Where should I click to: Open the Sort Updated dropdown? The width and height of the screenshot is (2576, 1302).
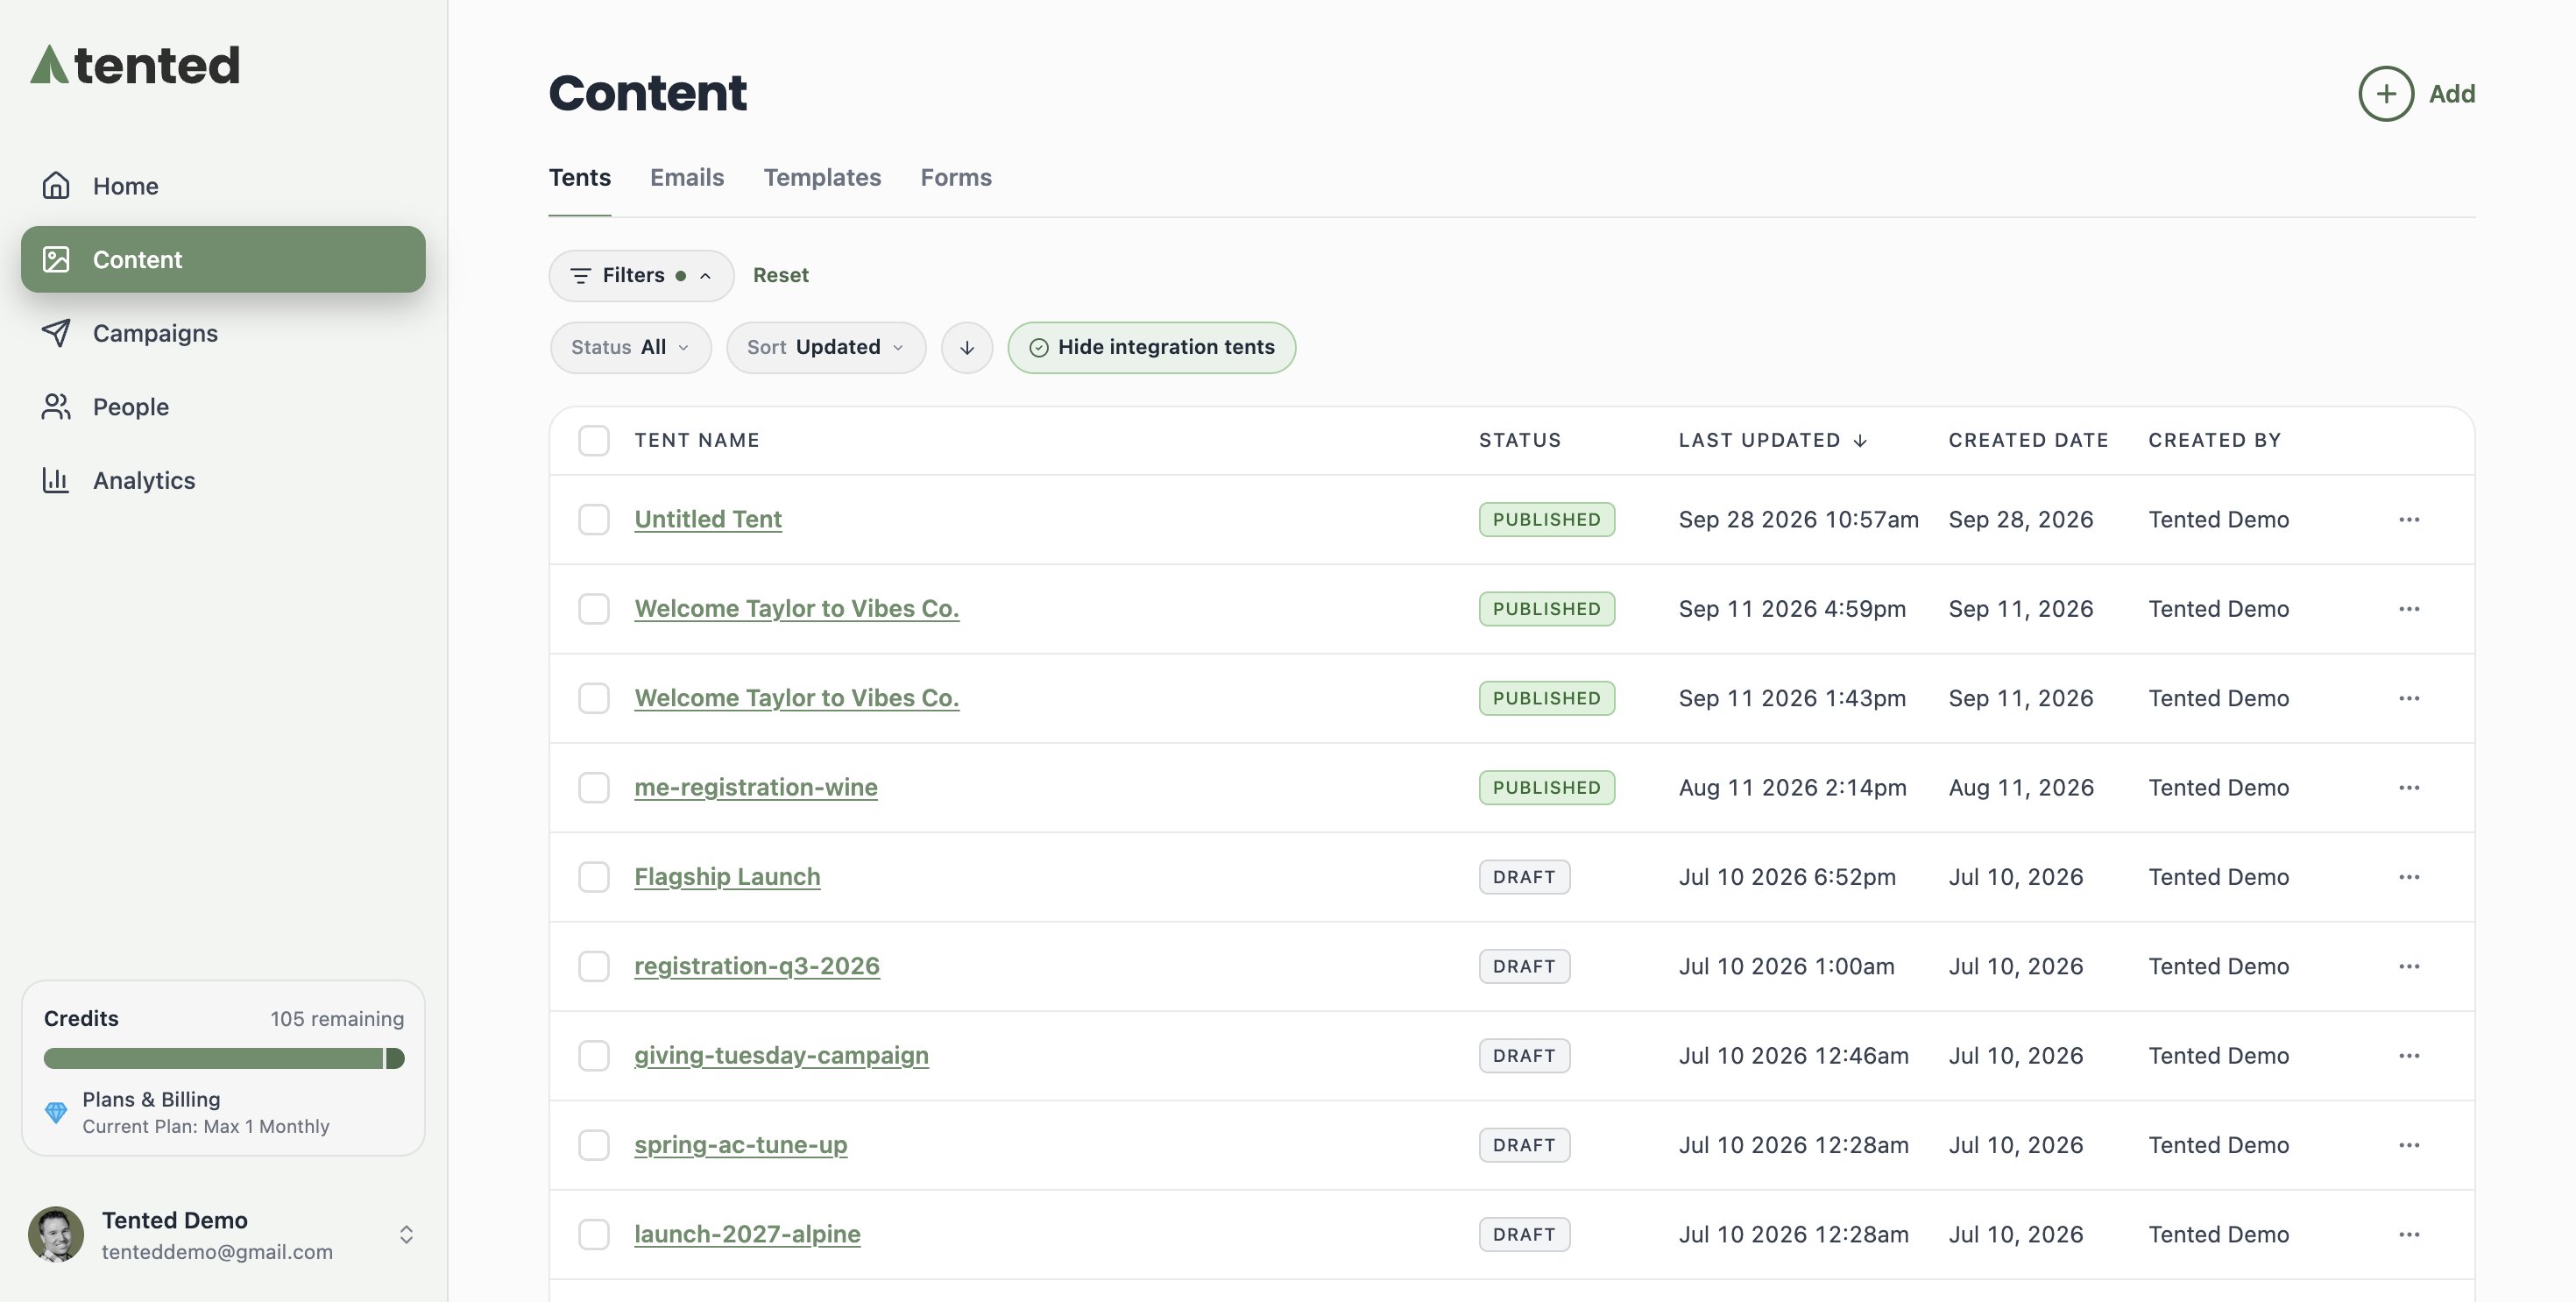point(826,347)
